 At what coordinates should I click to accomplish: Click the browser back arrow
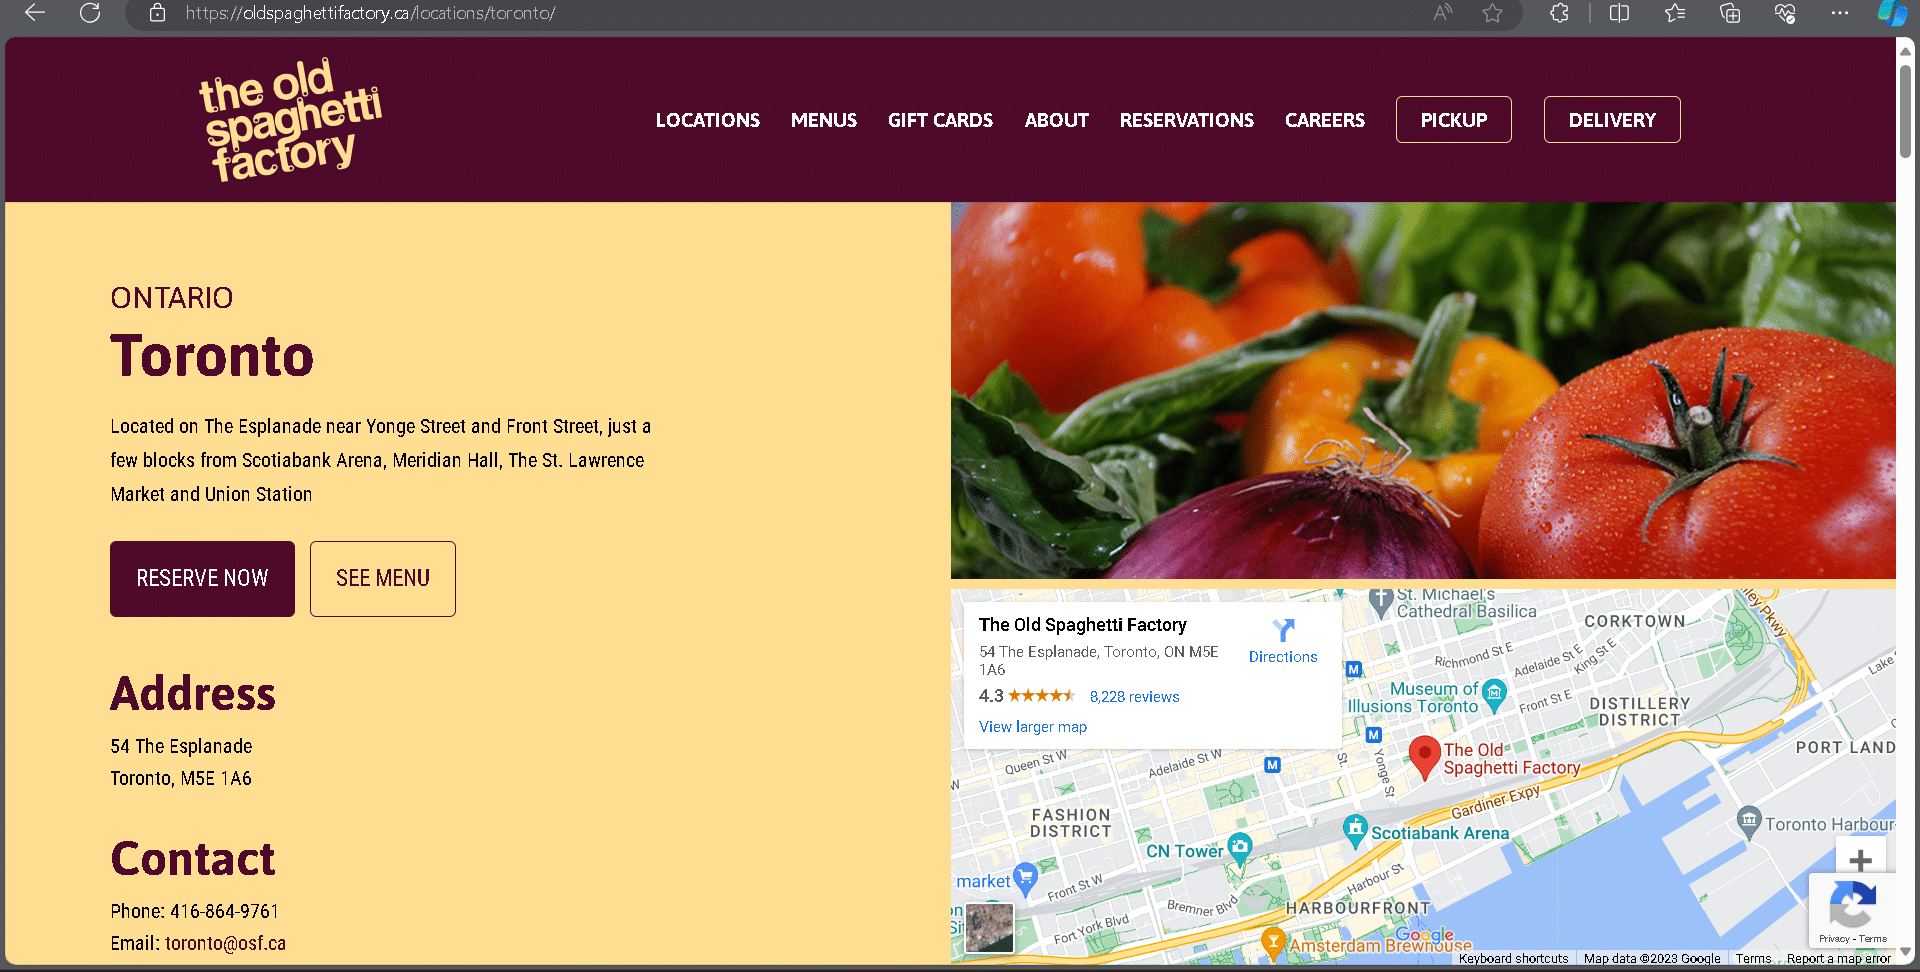pyautogui.click(x=35, y=13)
